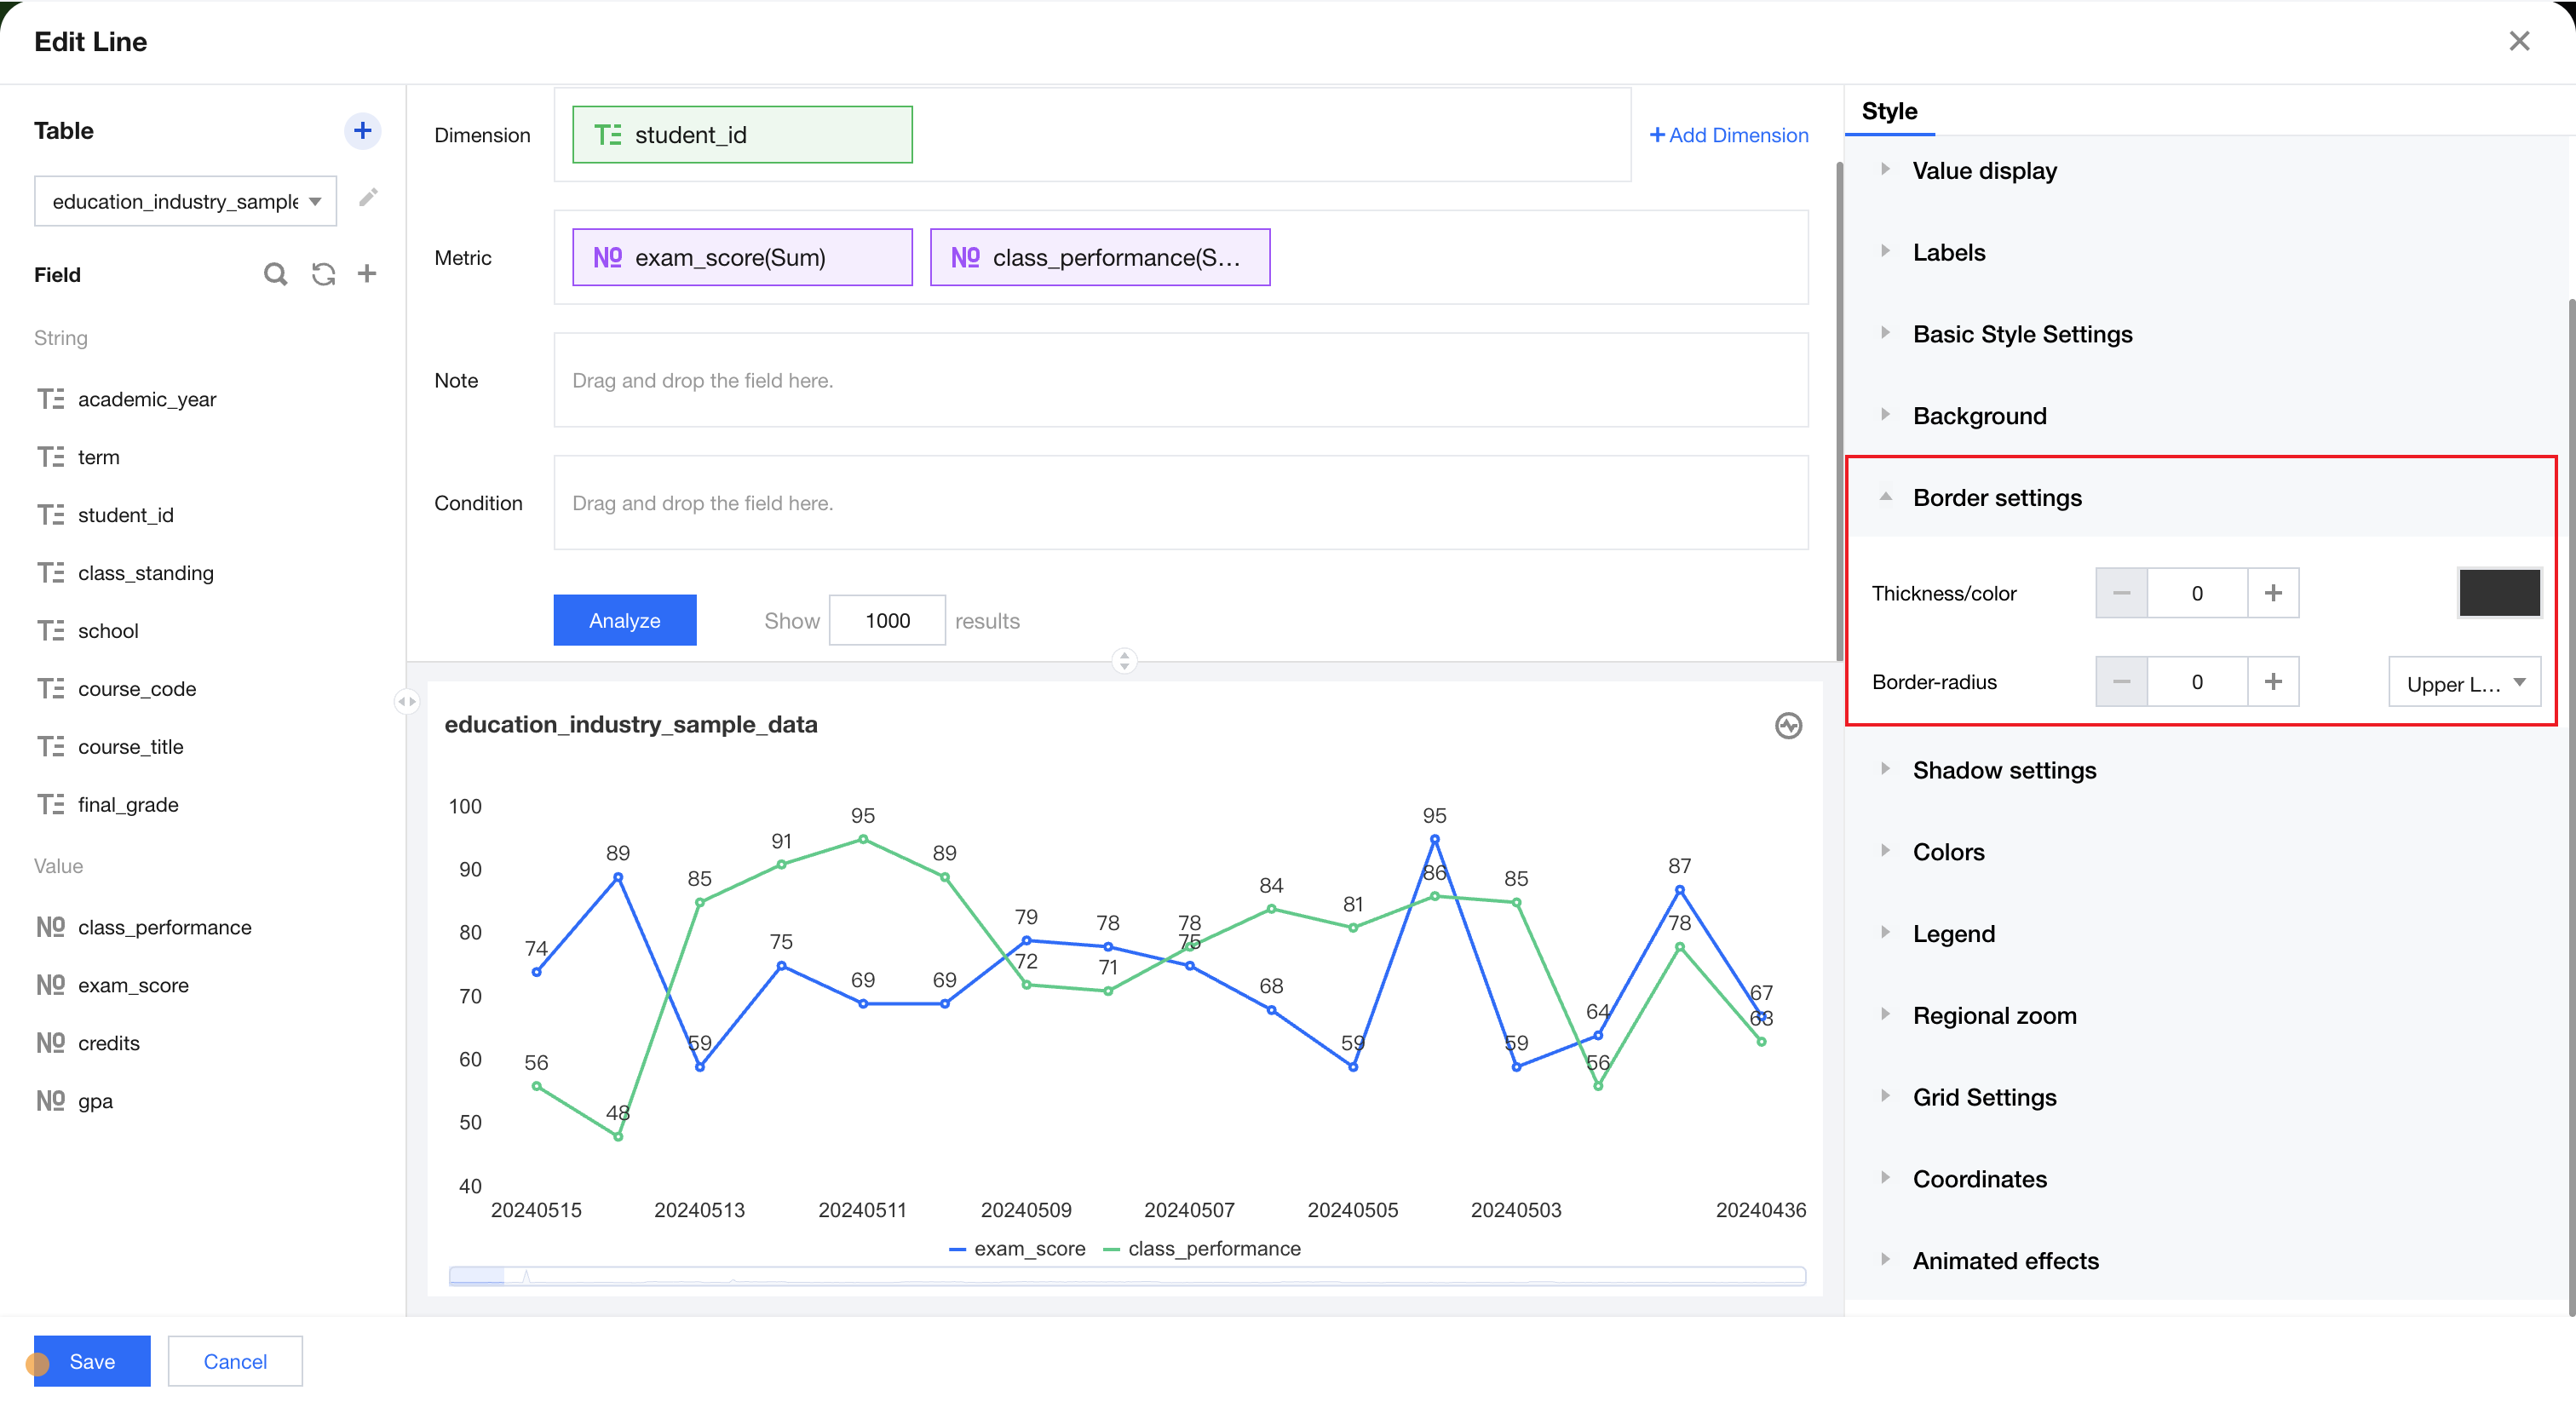
Task: Save the line chart edits
Action: [92, 1361]
